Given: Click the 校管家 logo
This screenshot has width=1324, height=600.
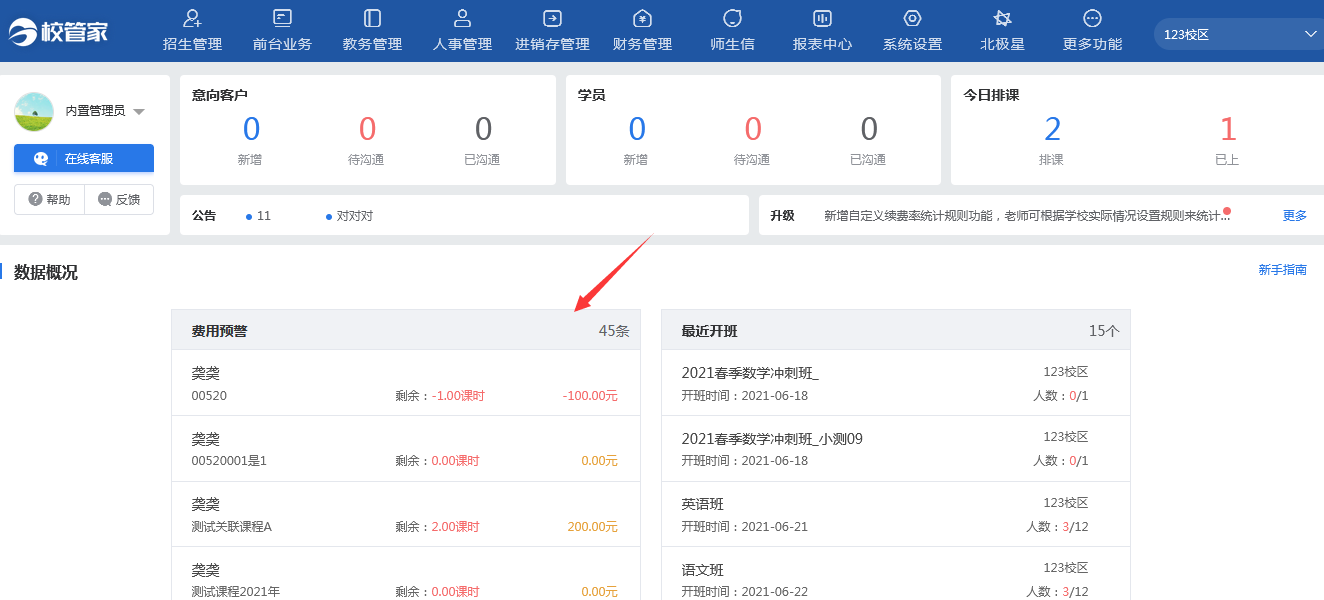Looking at the screenshot, I should 58,31.
